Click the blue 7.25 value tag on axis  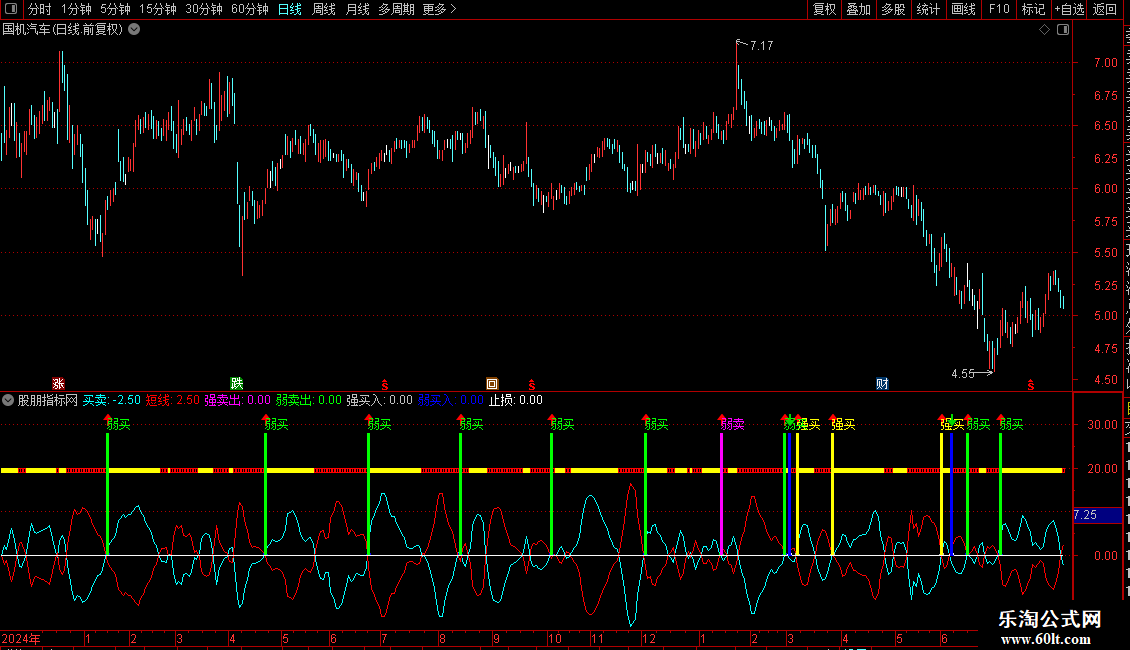pyautogui.click(x=1097, y=515)
